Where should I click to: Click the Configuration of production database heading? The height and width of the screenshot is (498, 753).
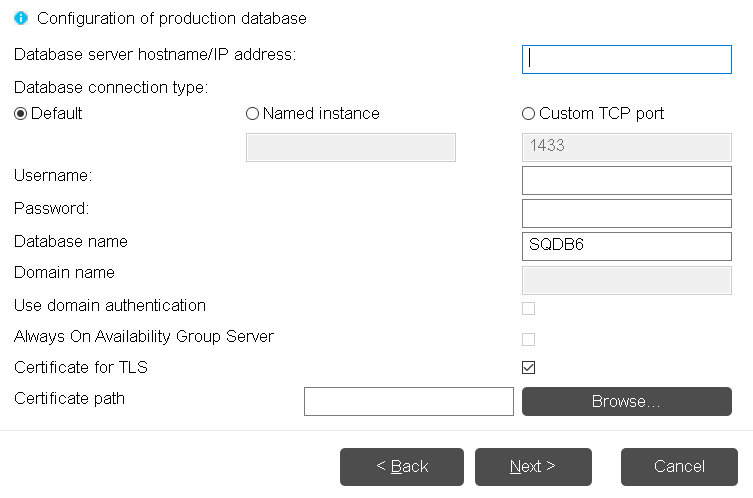click(171, 18)
